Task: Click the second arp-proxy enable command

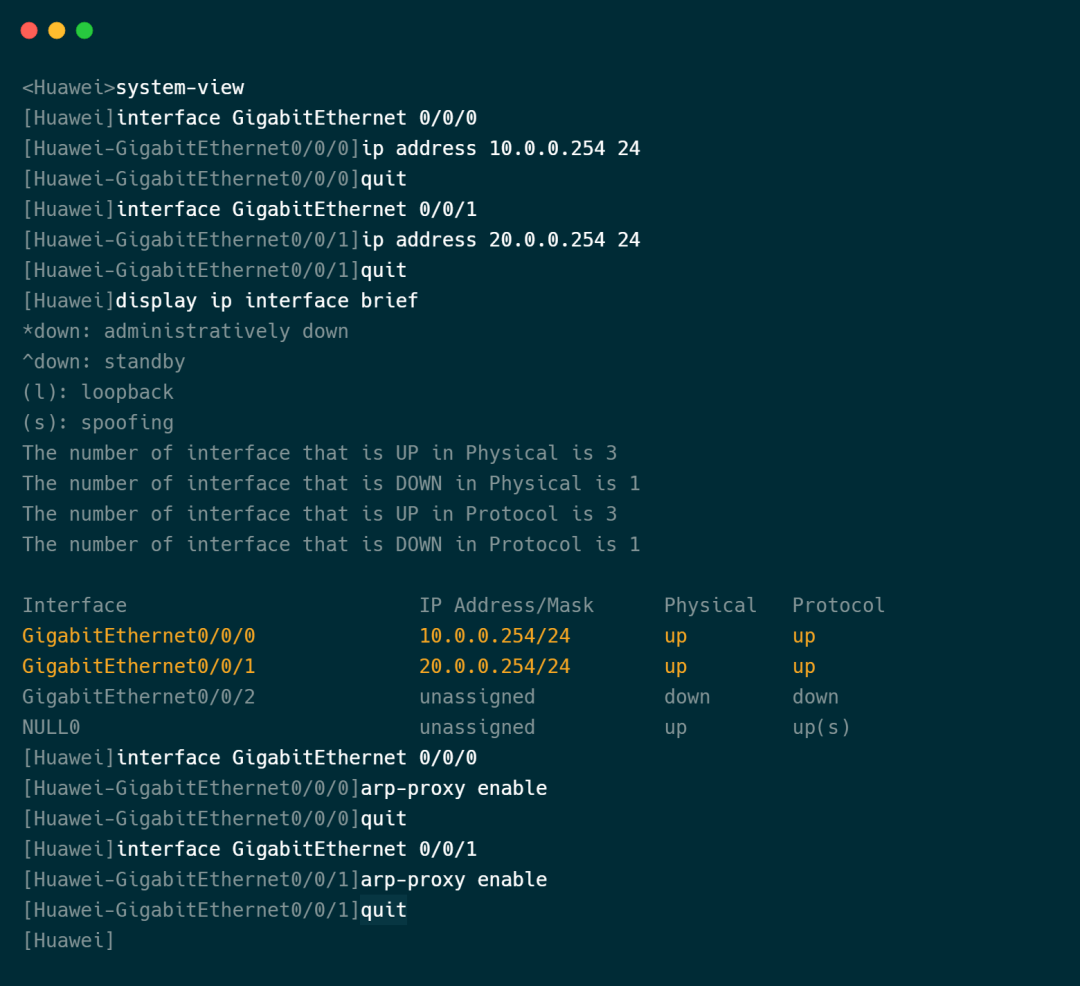Action: (454, 879)
